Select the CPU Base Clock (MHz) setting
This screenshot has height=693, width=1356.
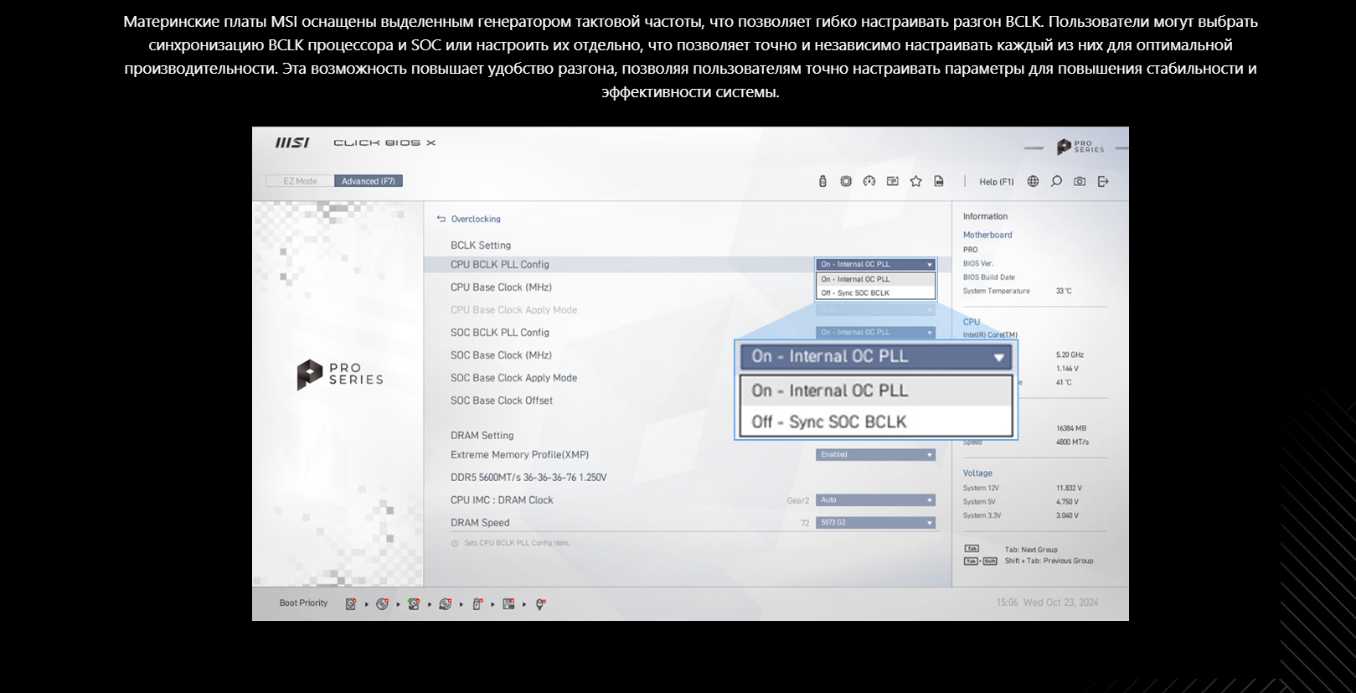(x=501, y=287)
